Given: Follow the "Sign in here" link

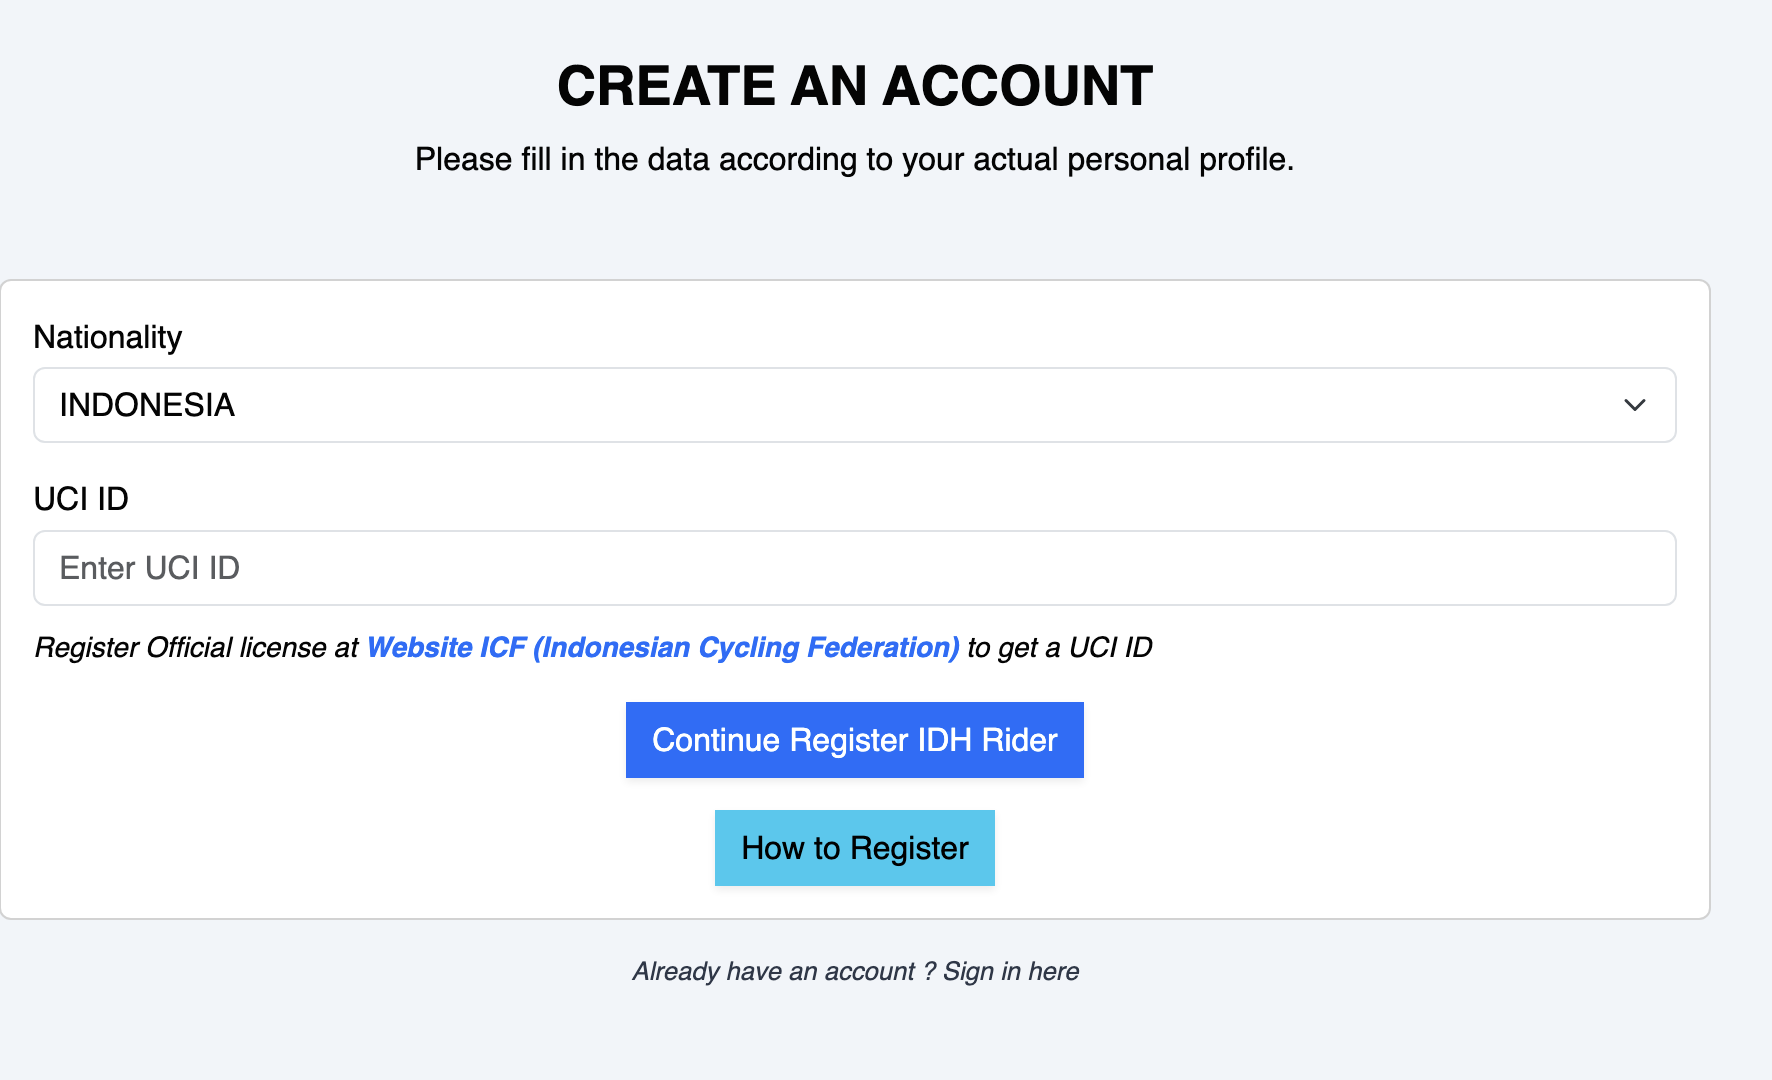Looking at the screenshot, I should [x=1011, y=971].
